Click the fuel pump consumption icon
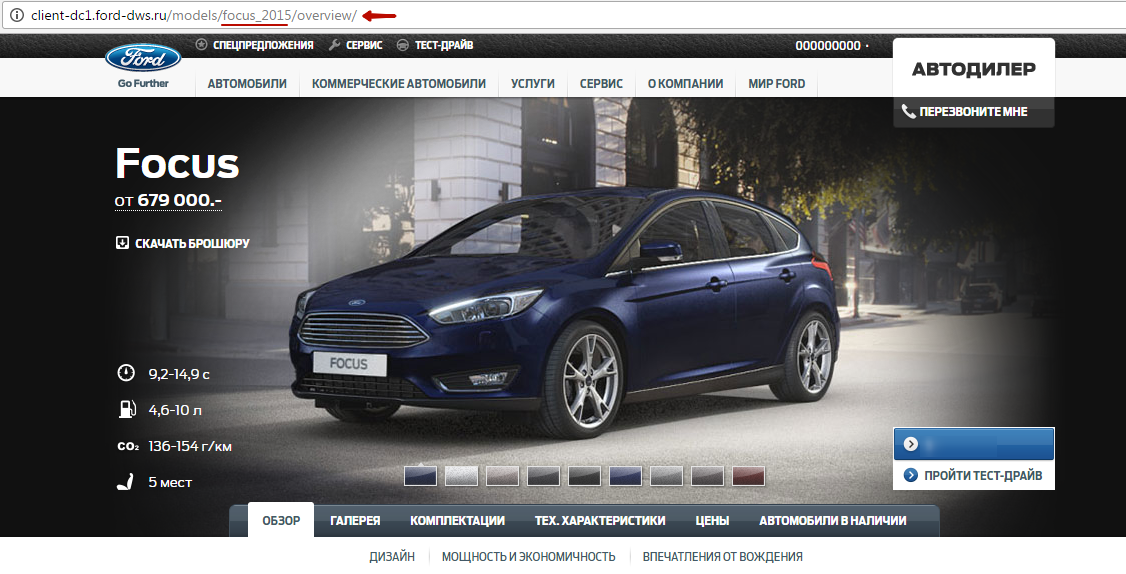 [x=126, y=409]
